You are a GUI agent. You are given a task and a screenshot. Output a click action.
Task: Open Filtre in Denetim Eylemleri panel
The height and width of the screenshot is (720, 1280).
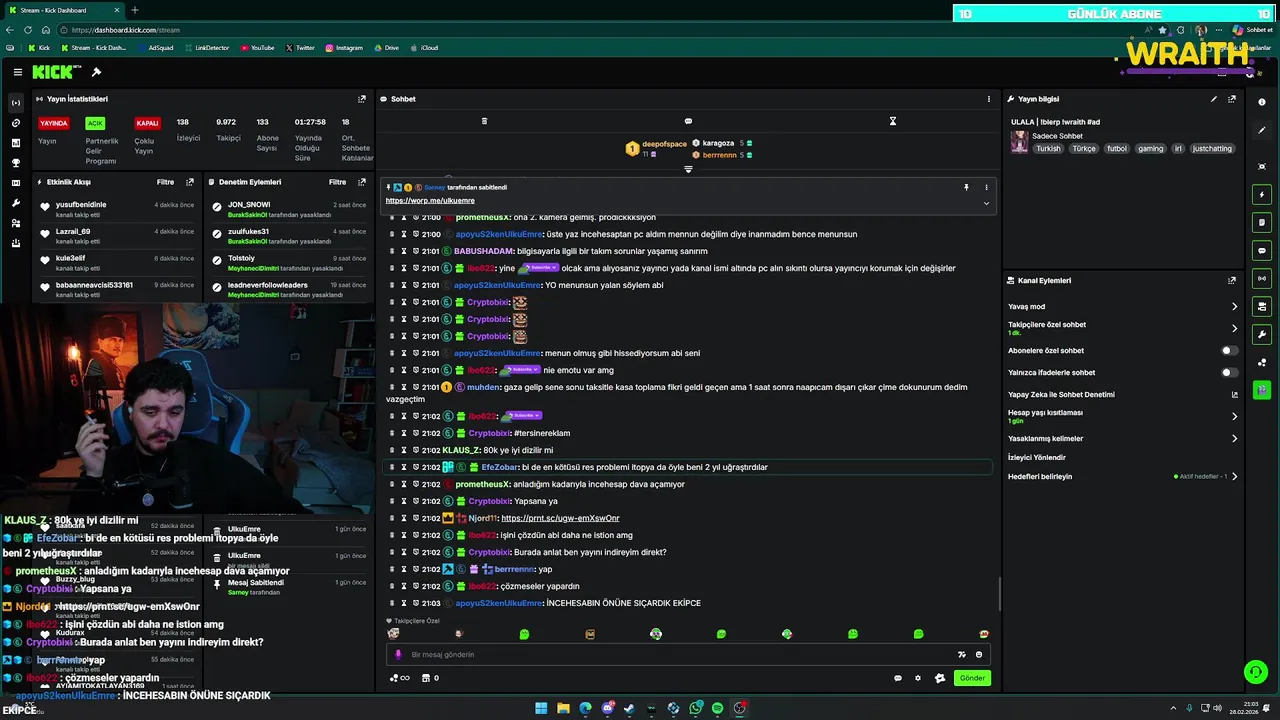(338, 182)
